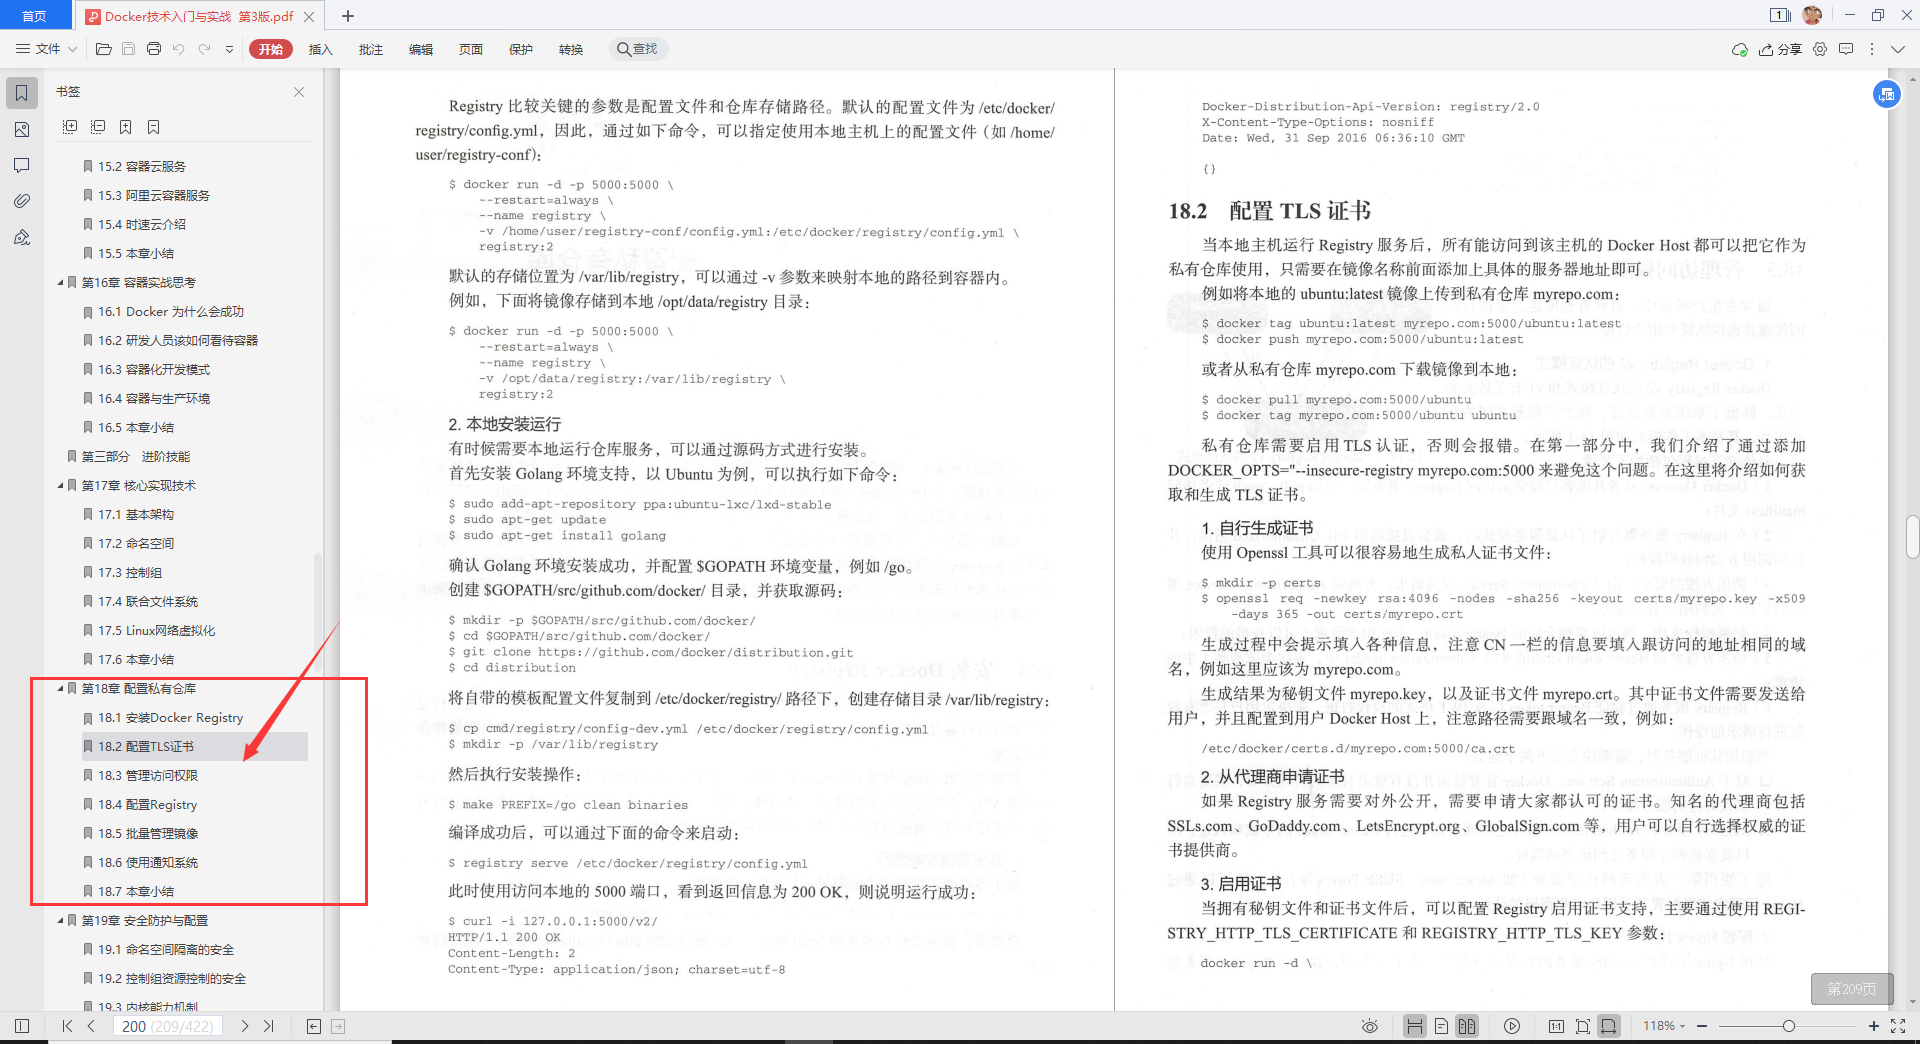The image size is (1920, 1044).
Task: Switch to single page view mode
Action: coord(1441,1026)
